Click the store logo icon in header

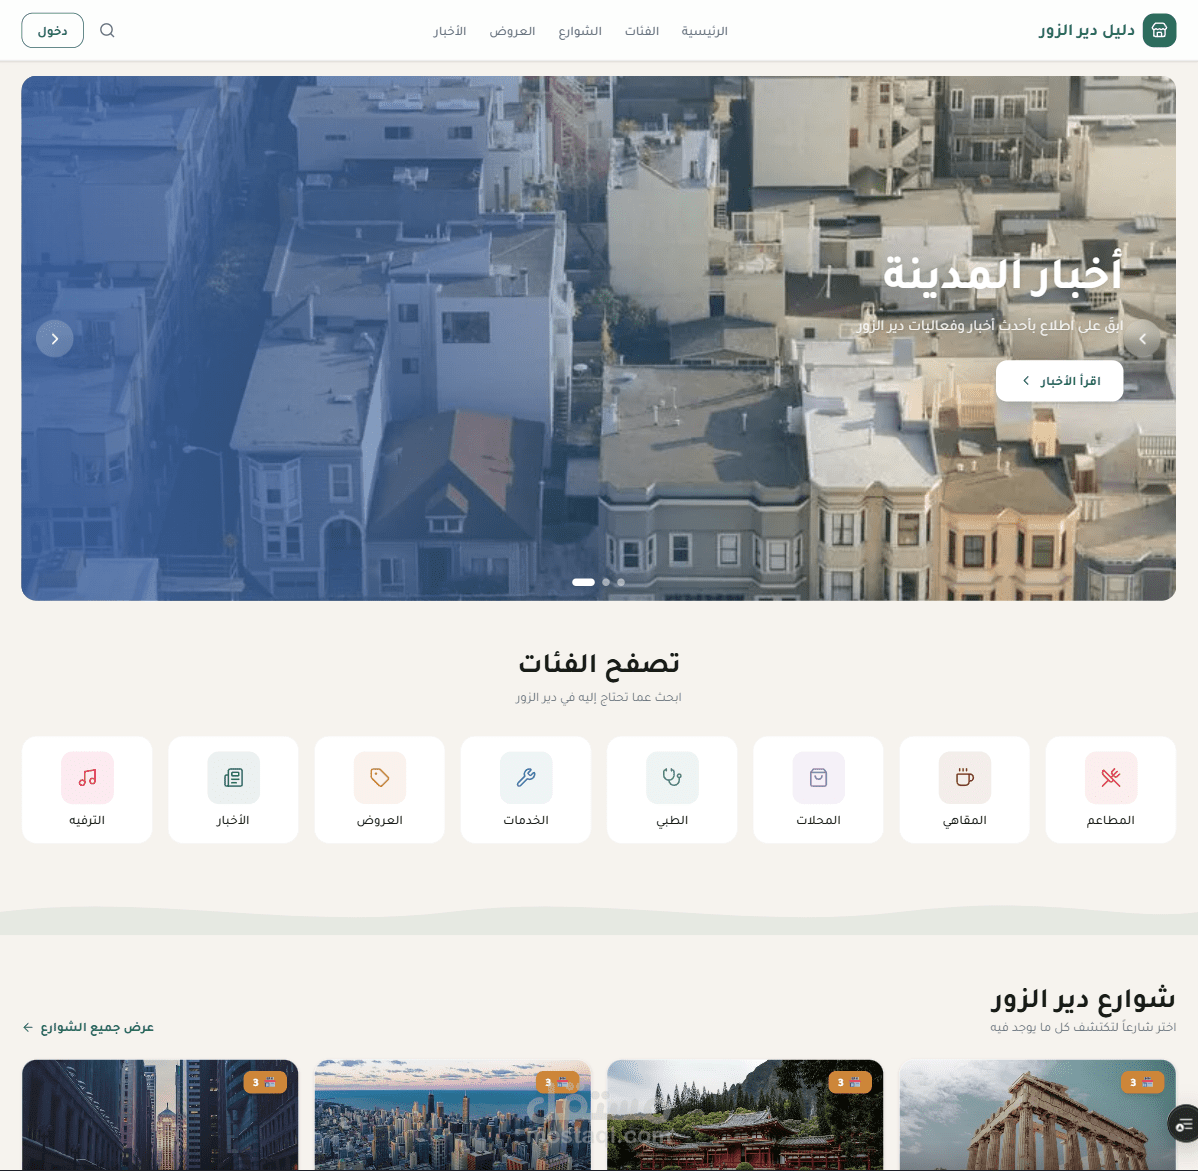1159,31
